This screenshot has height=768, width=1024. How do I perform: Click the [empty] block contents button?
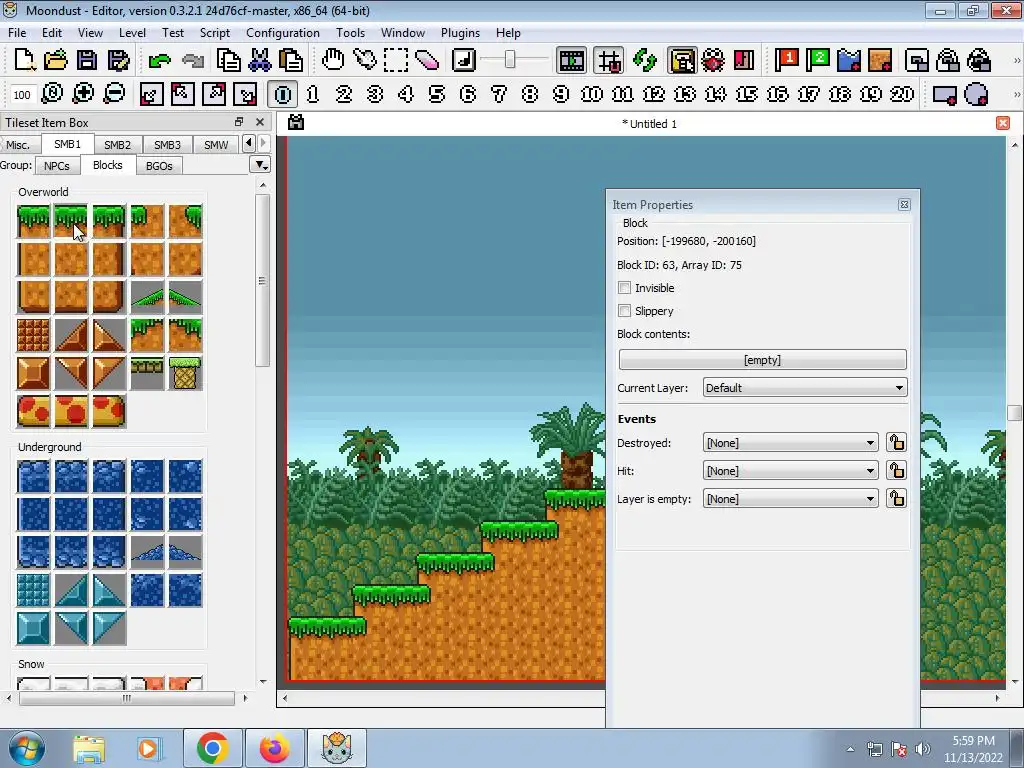pos(762,360)
